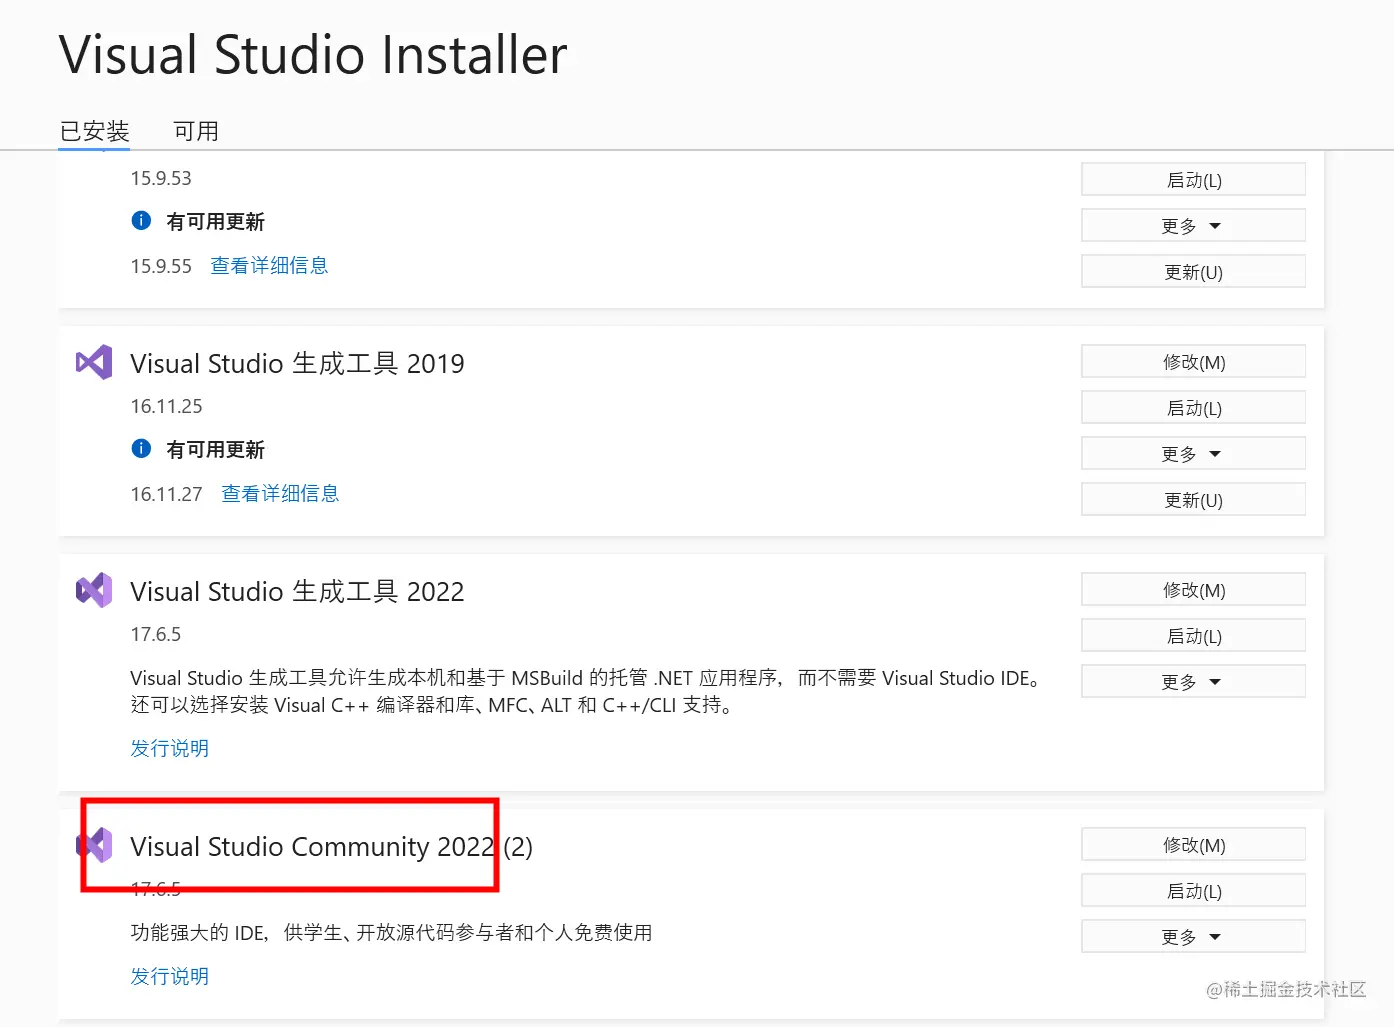Image resolution: width=1394 pixels, height=1027 pixels.
Task: Click version number 16.11.25 text
Action: pyautogui.click(x=166, y=406)
